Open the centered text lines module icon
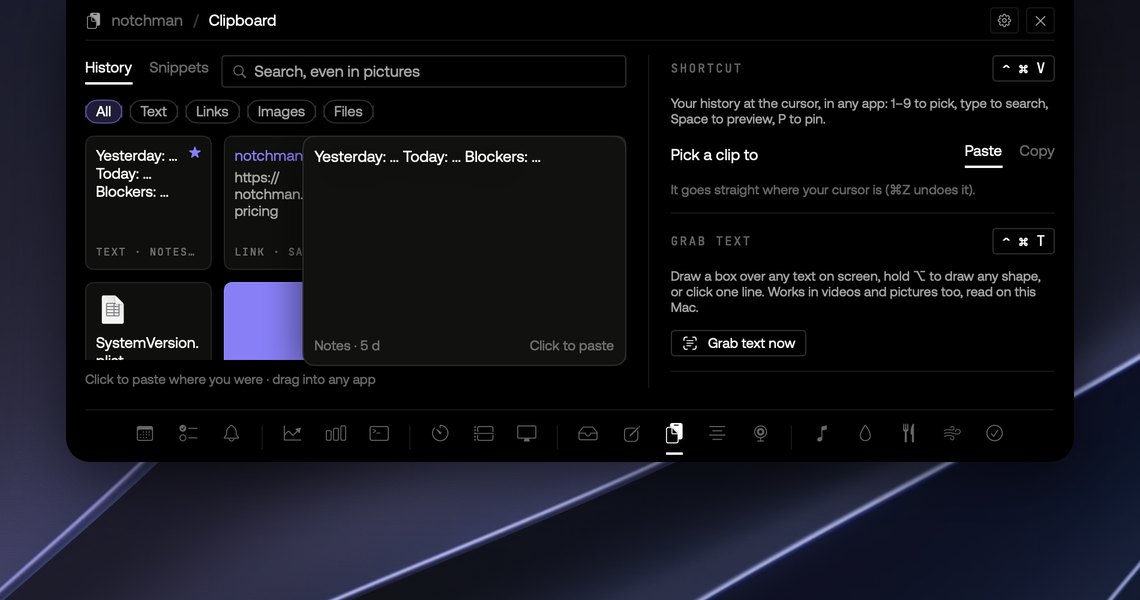Image resolution: width=1140 pixels, height=600 pixels. pyautogui.click(x=717, y=433)
